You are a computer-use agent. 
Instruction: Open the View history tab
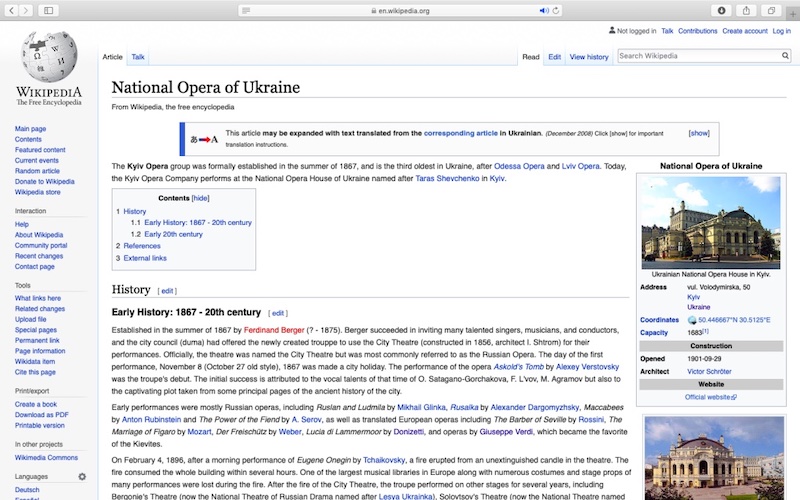point(589,57)
